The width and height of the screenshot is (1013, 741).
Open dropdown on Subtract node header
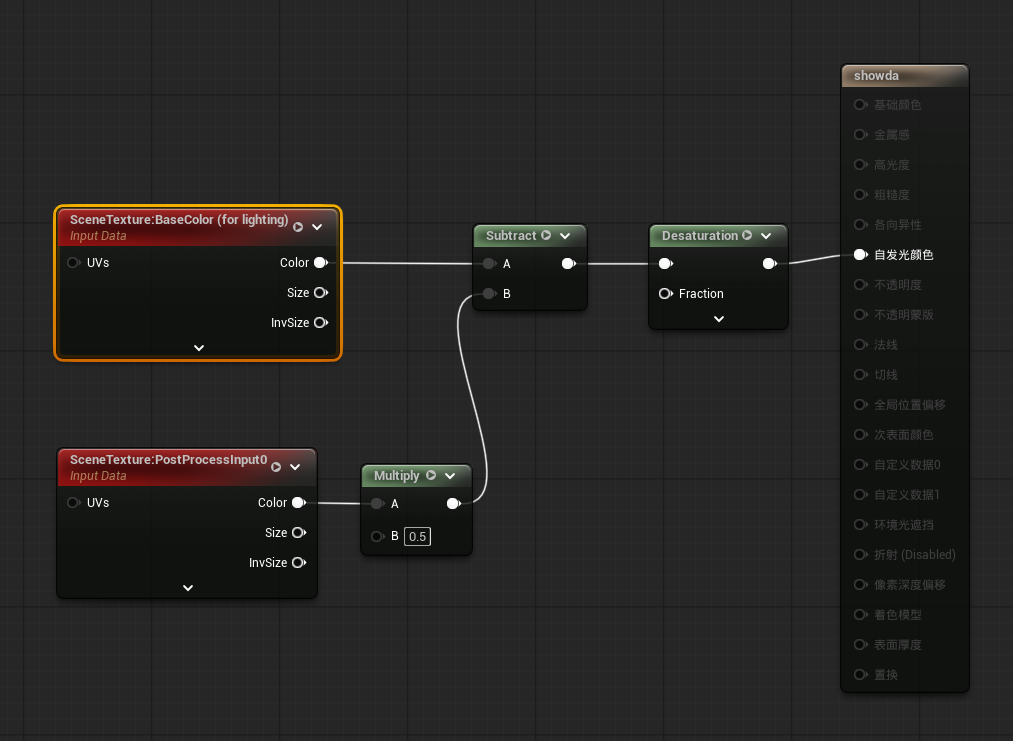pos(565,236)
